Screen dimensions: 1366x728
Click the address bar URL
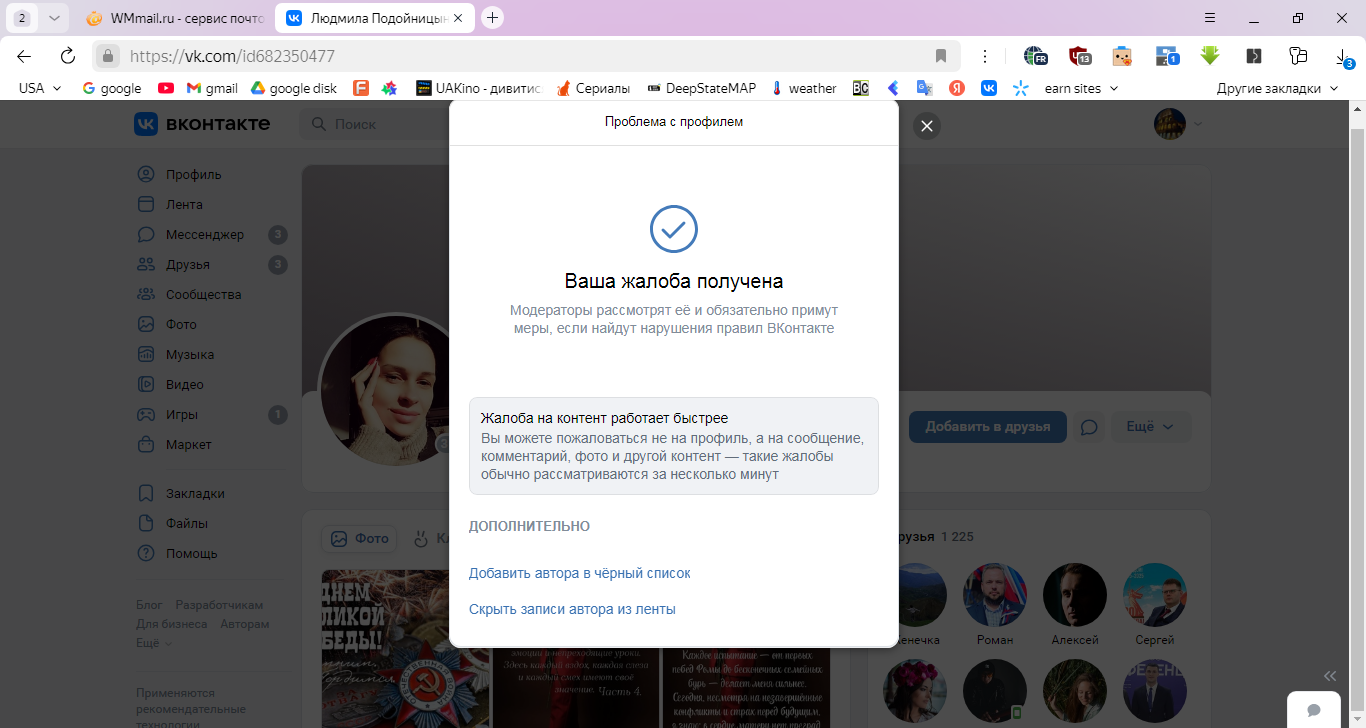click(x=232, y=56)
